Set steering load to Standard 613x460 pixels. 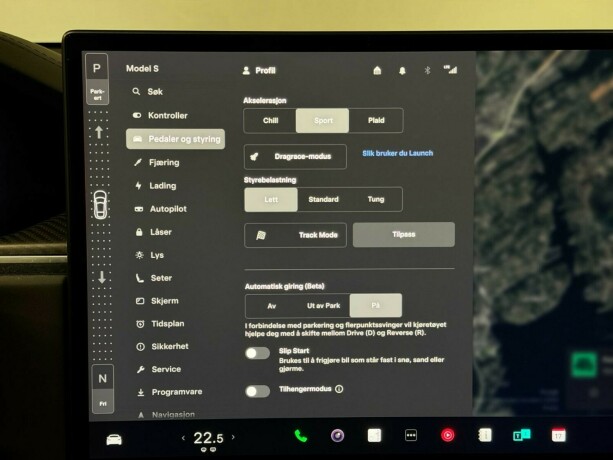[323, 199]
